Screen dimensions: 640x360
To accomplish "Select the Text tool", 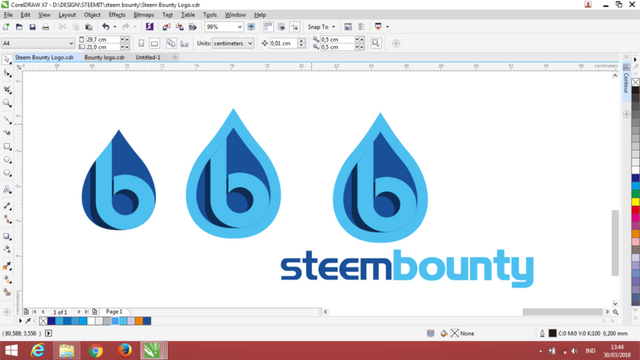I will click(7, 189).
